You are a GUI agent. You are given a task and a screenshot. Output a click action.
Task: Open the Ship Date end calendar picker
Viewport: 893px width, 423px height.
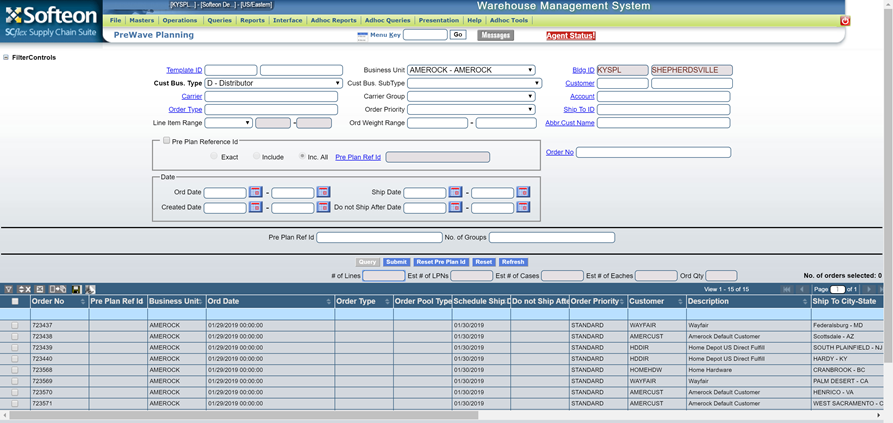point(523,192)
